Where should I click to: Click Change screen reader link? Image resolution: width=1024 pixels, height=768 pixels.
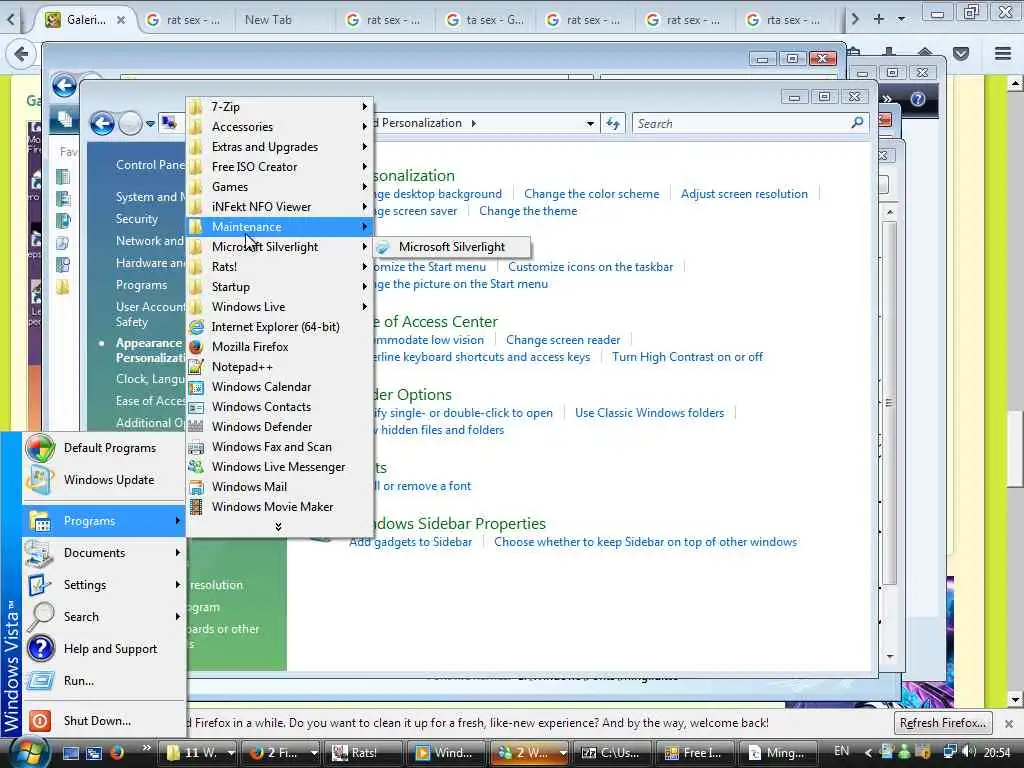point(563,340)
